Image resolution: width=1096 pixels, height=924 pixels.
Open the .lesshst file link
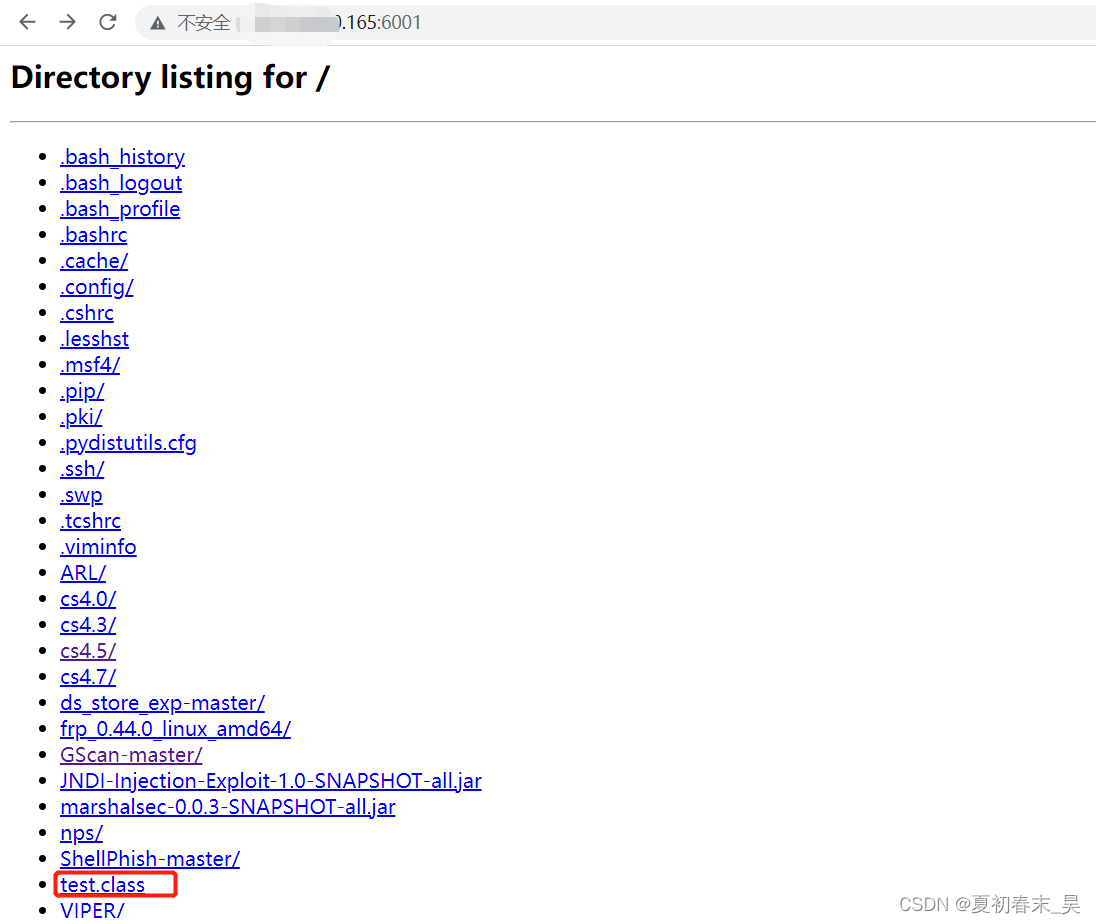[94, 338]
